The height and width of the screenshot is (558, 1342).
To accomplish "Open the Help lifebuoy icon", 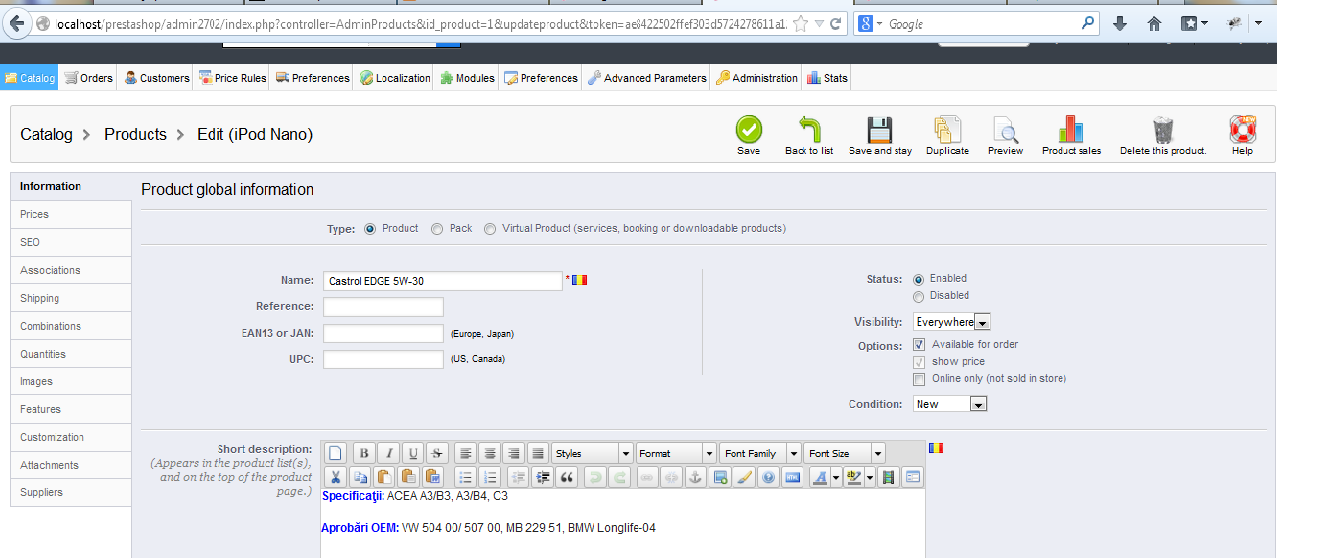I will tap(1242, 130).
